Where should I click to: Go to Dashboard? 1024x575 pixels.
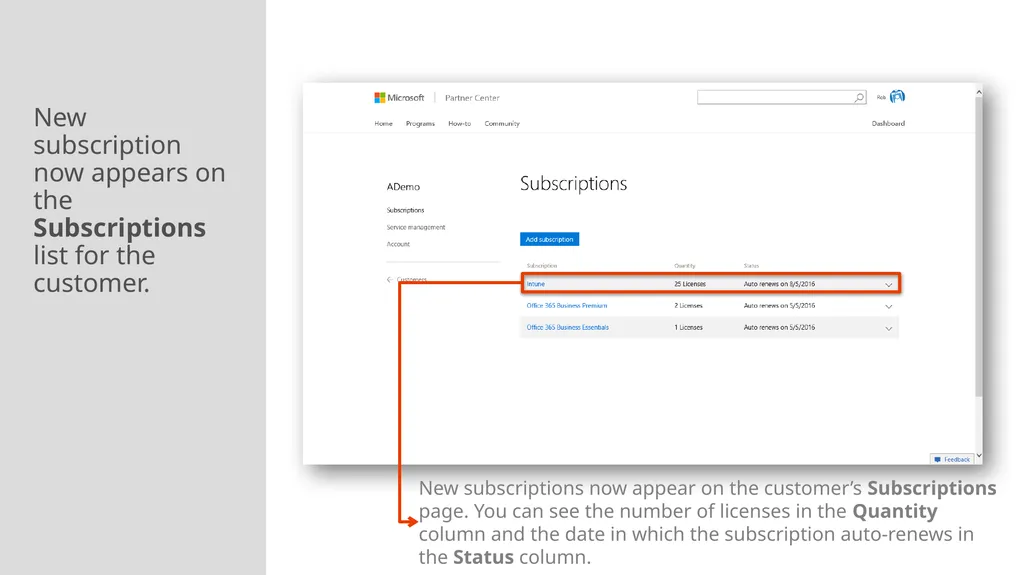click(x=888, y=123)
